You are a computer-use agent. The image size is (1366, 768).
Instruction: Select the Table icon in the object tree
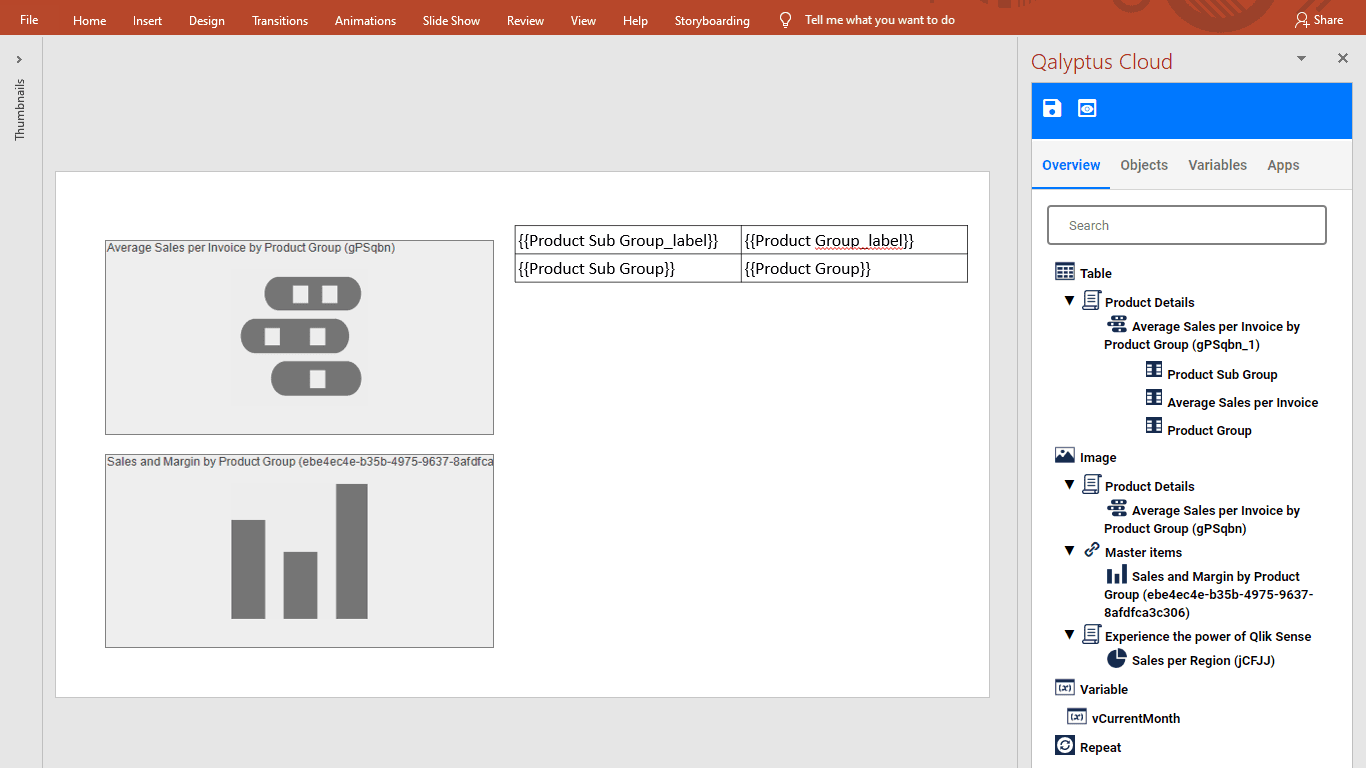click(x=1063, y=271)
